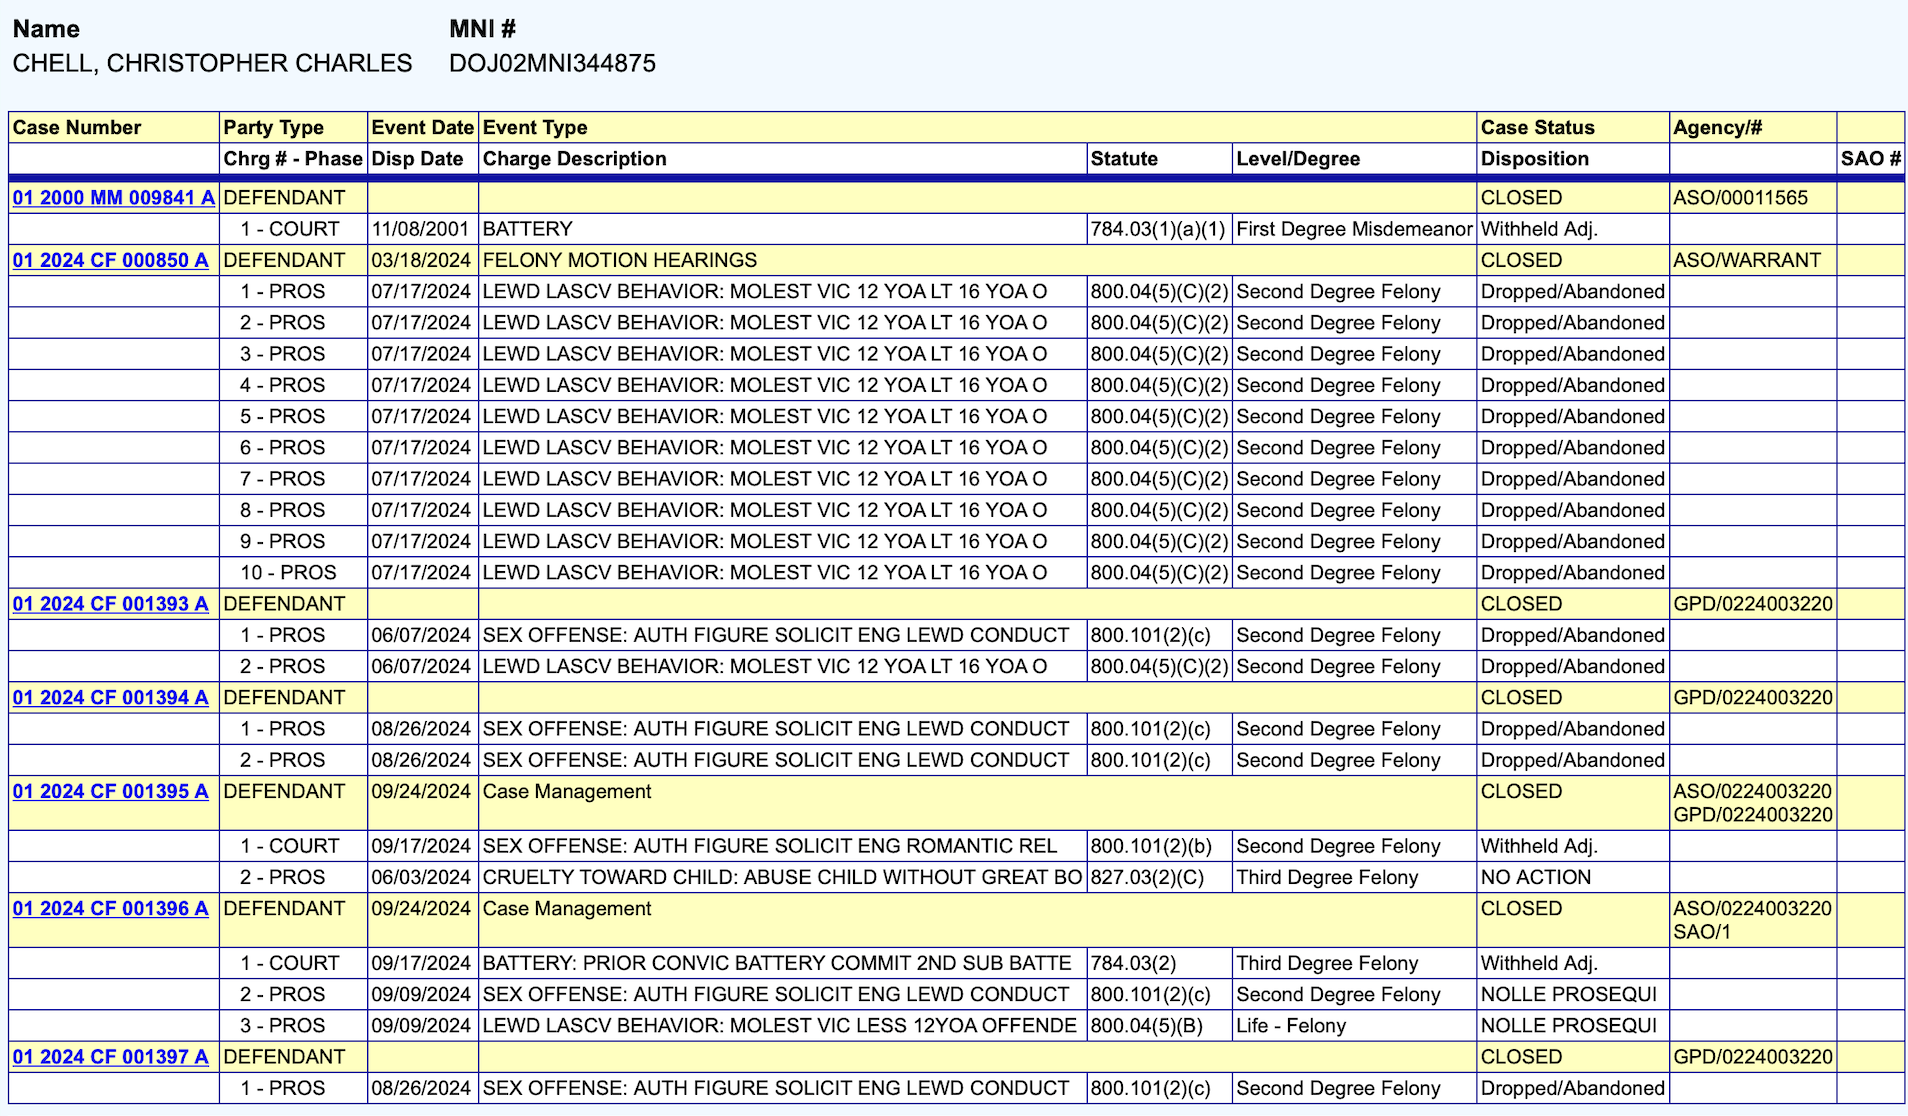Select event date 03/18/2024
Image resolution: width=1908 pixels, height=1116 pixels.
click(x=421, y=260)
